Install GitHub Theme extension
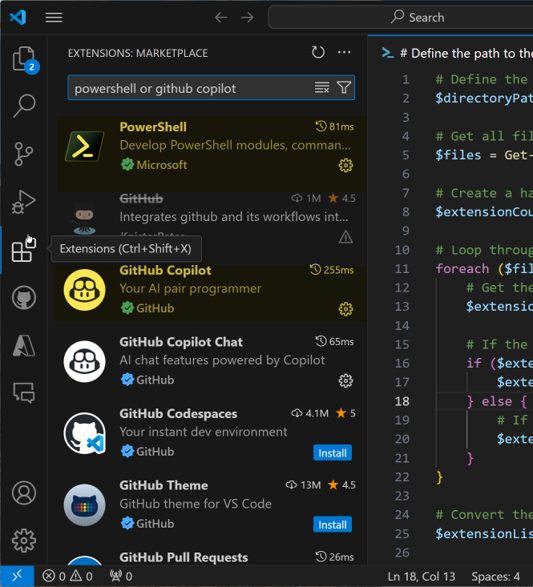 pyautogui.click(x=332, y=525)
